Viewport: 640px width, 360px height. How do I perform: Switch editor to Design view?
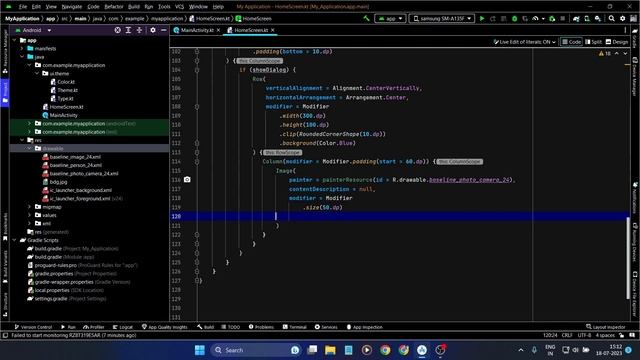coord(617,42)
